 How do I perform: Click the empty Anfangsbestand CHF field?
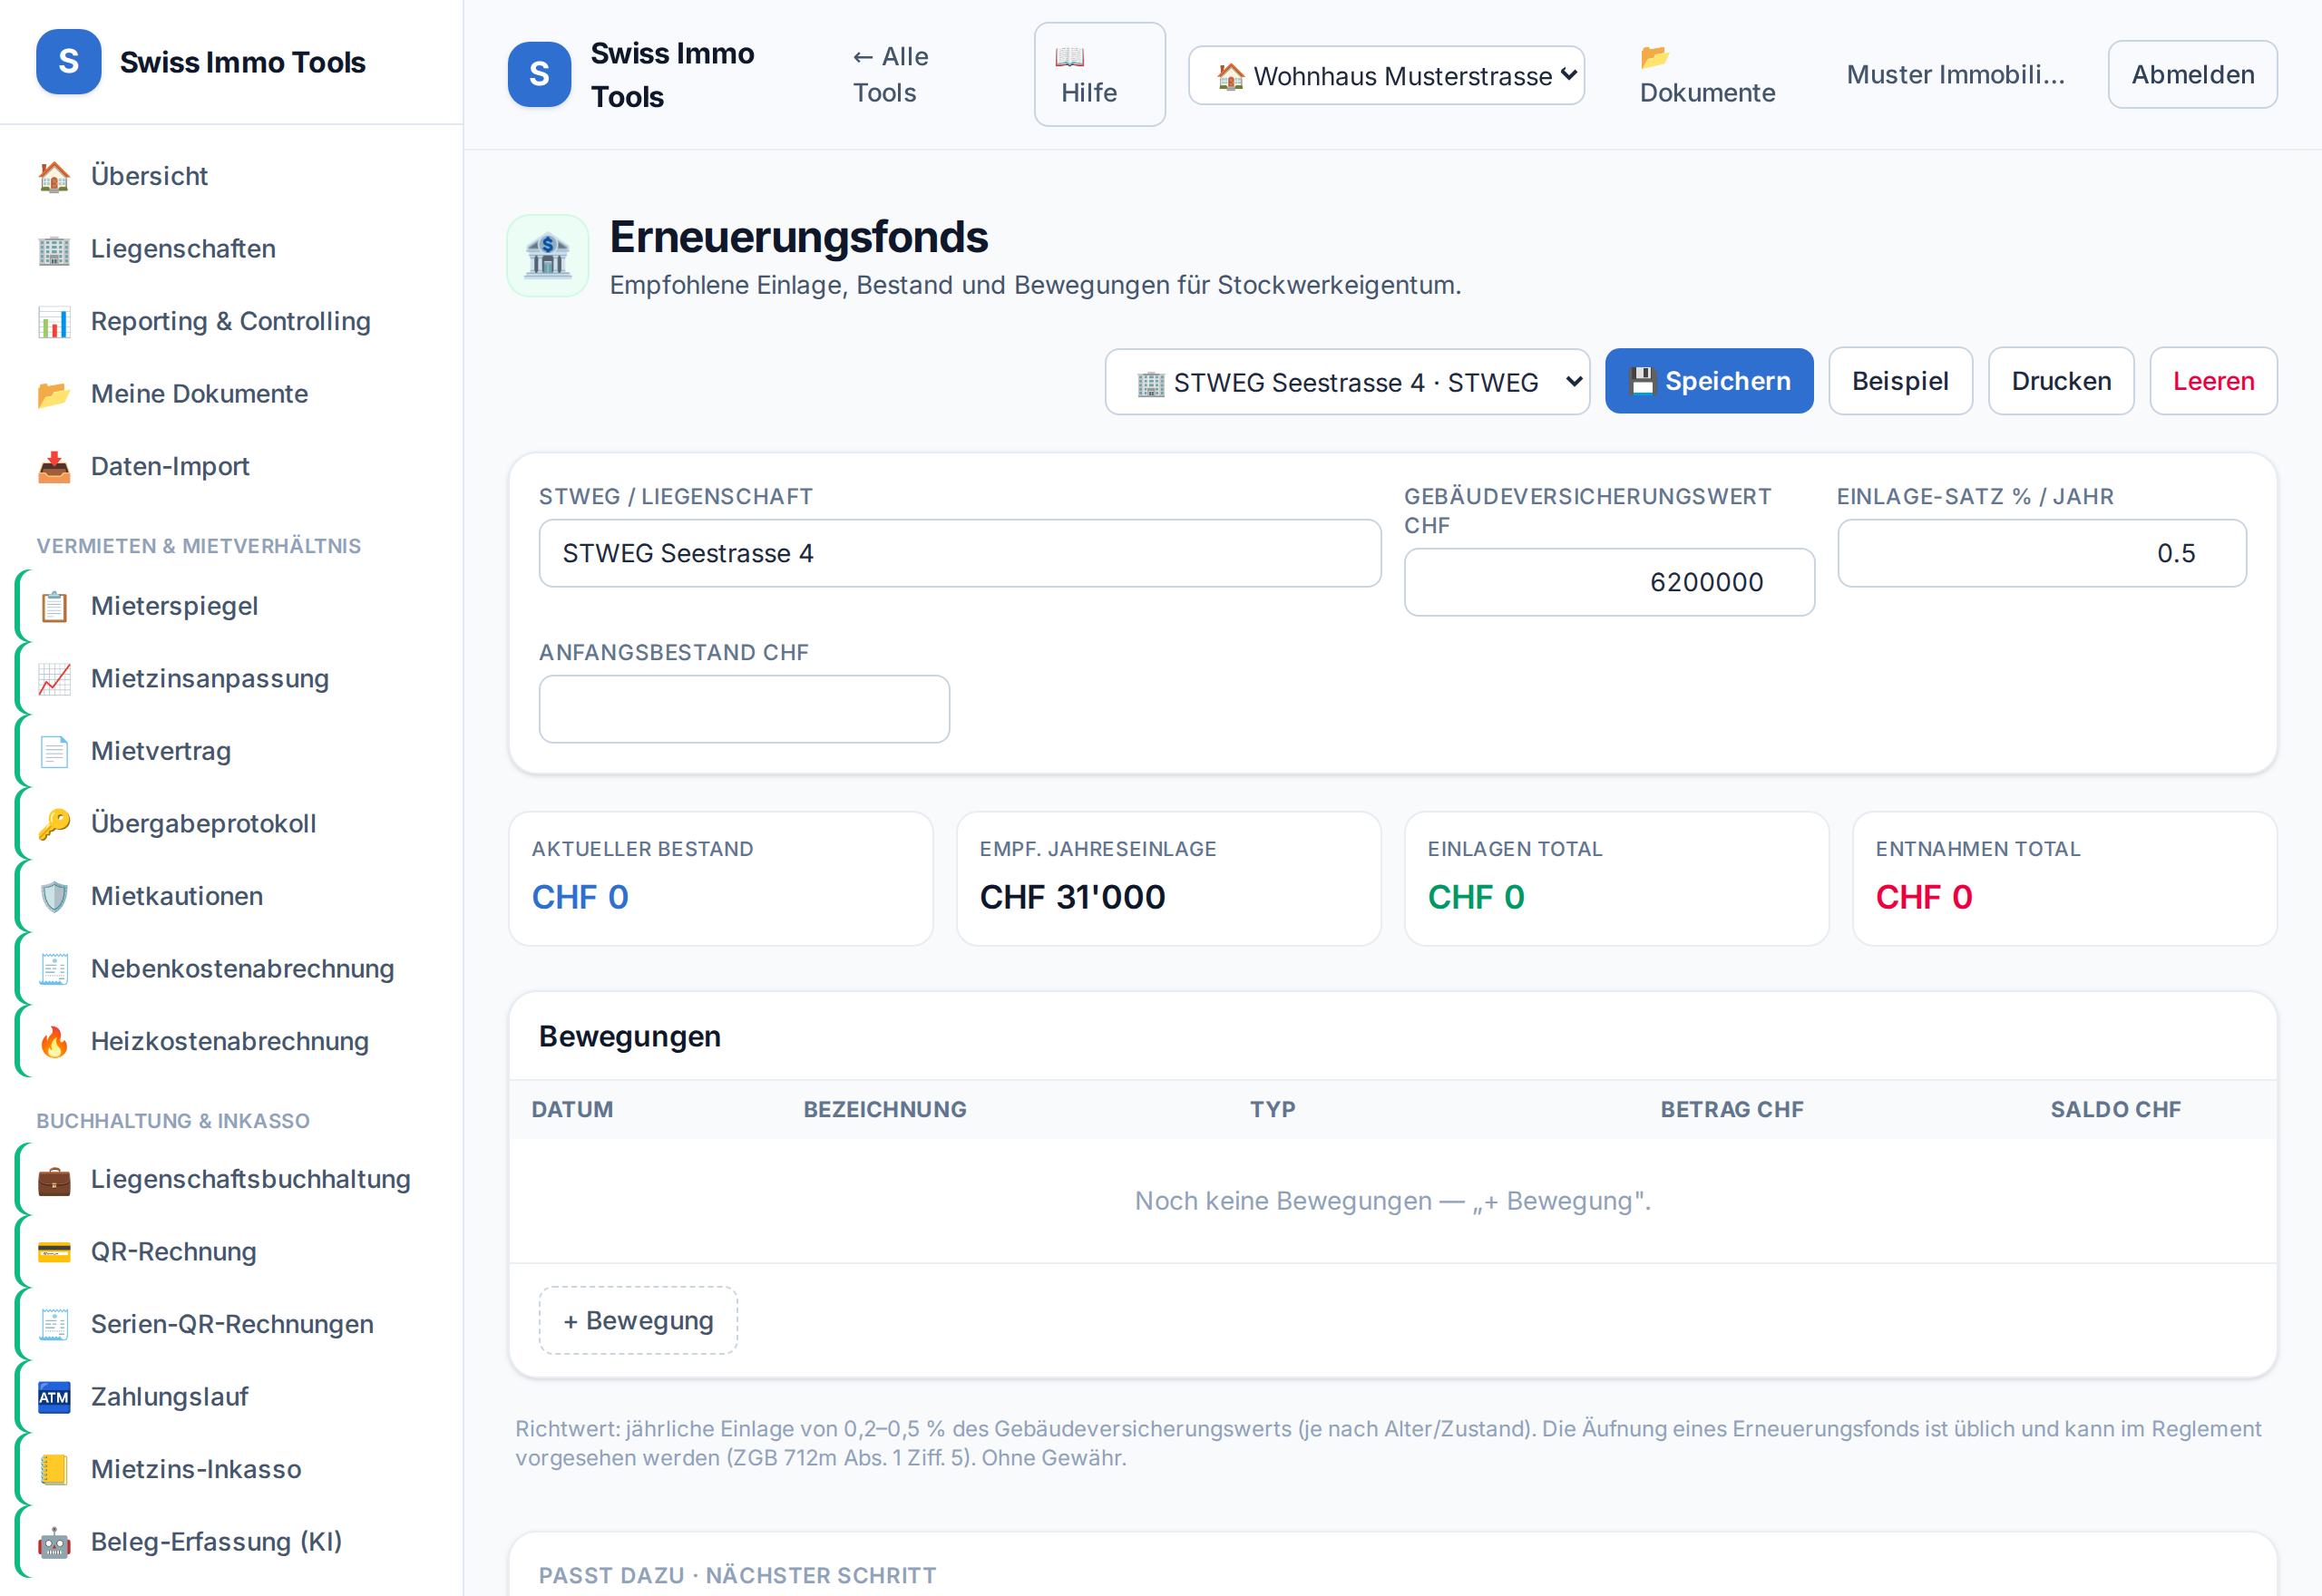(x=744, y=710)
